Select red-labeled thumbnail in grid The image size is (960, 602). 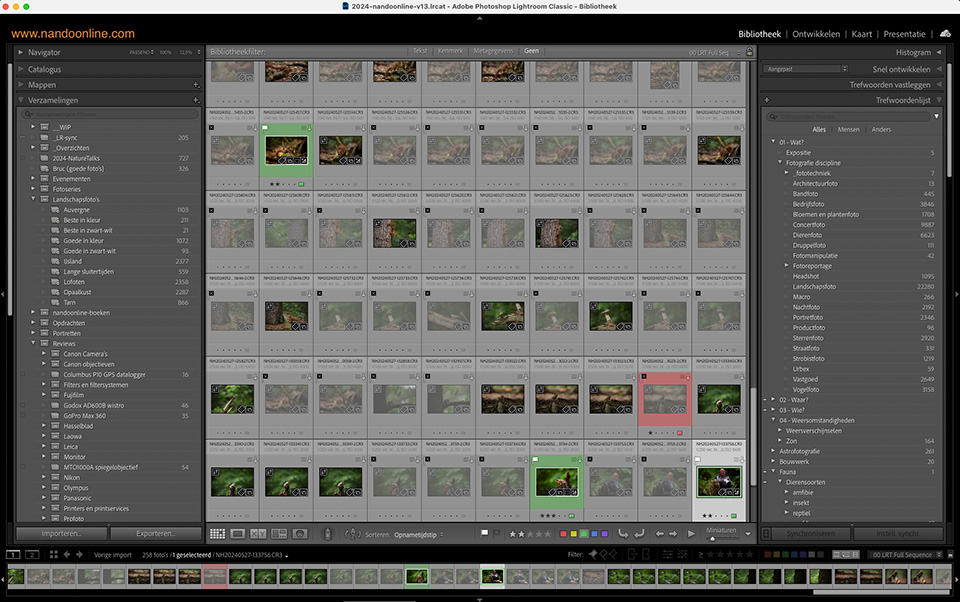tap(665, 399)
